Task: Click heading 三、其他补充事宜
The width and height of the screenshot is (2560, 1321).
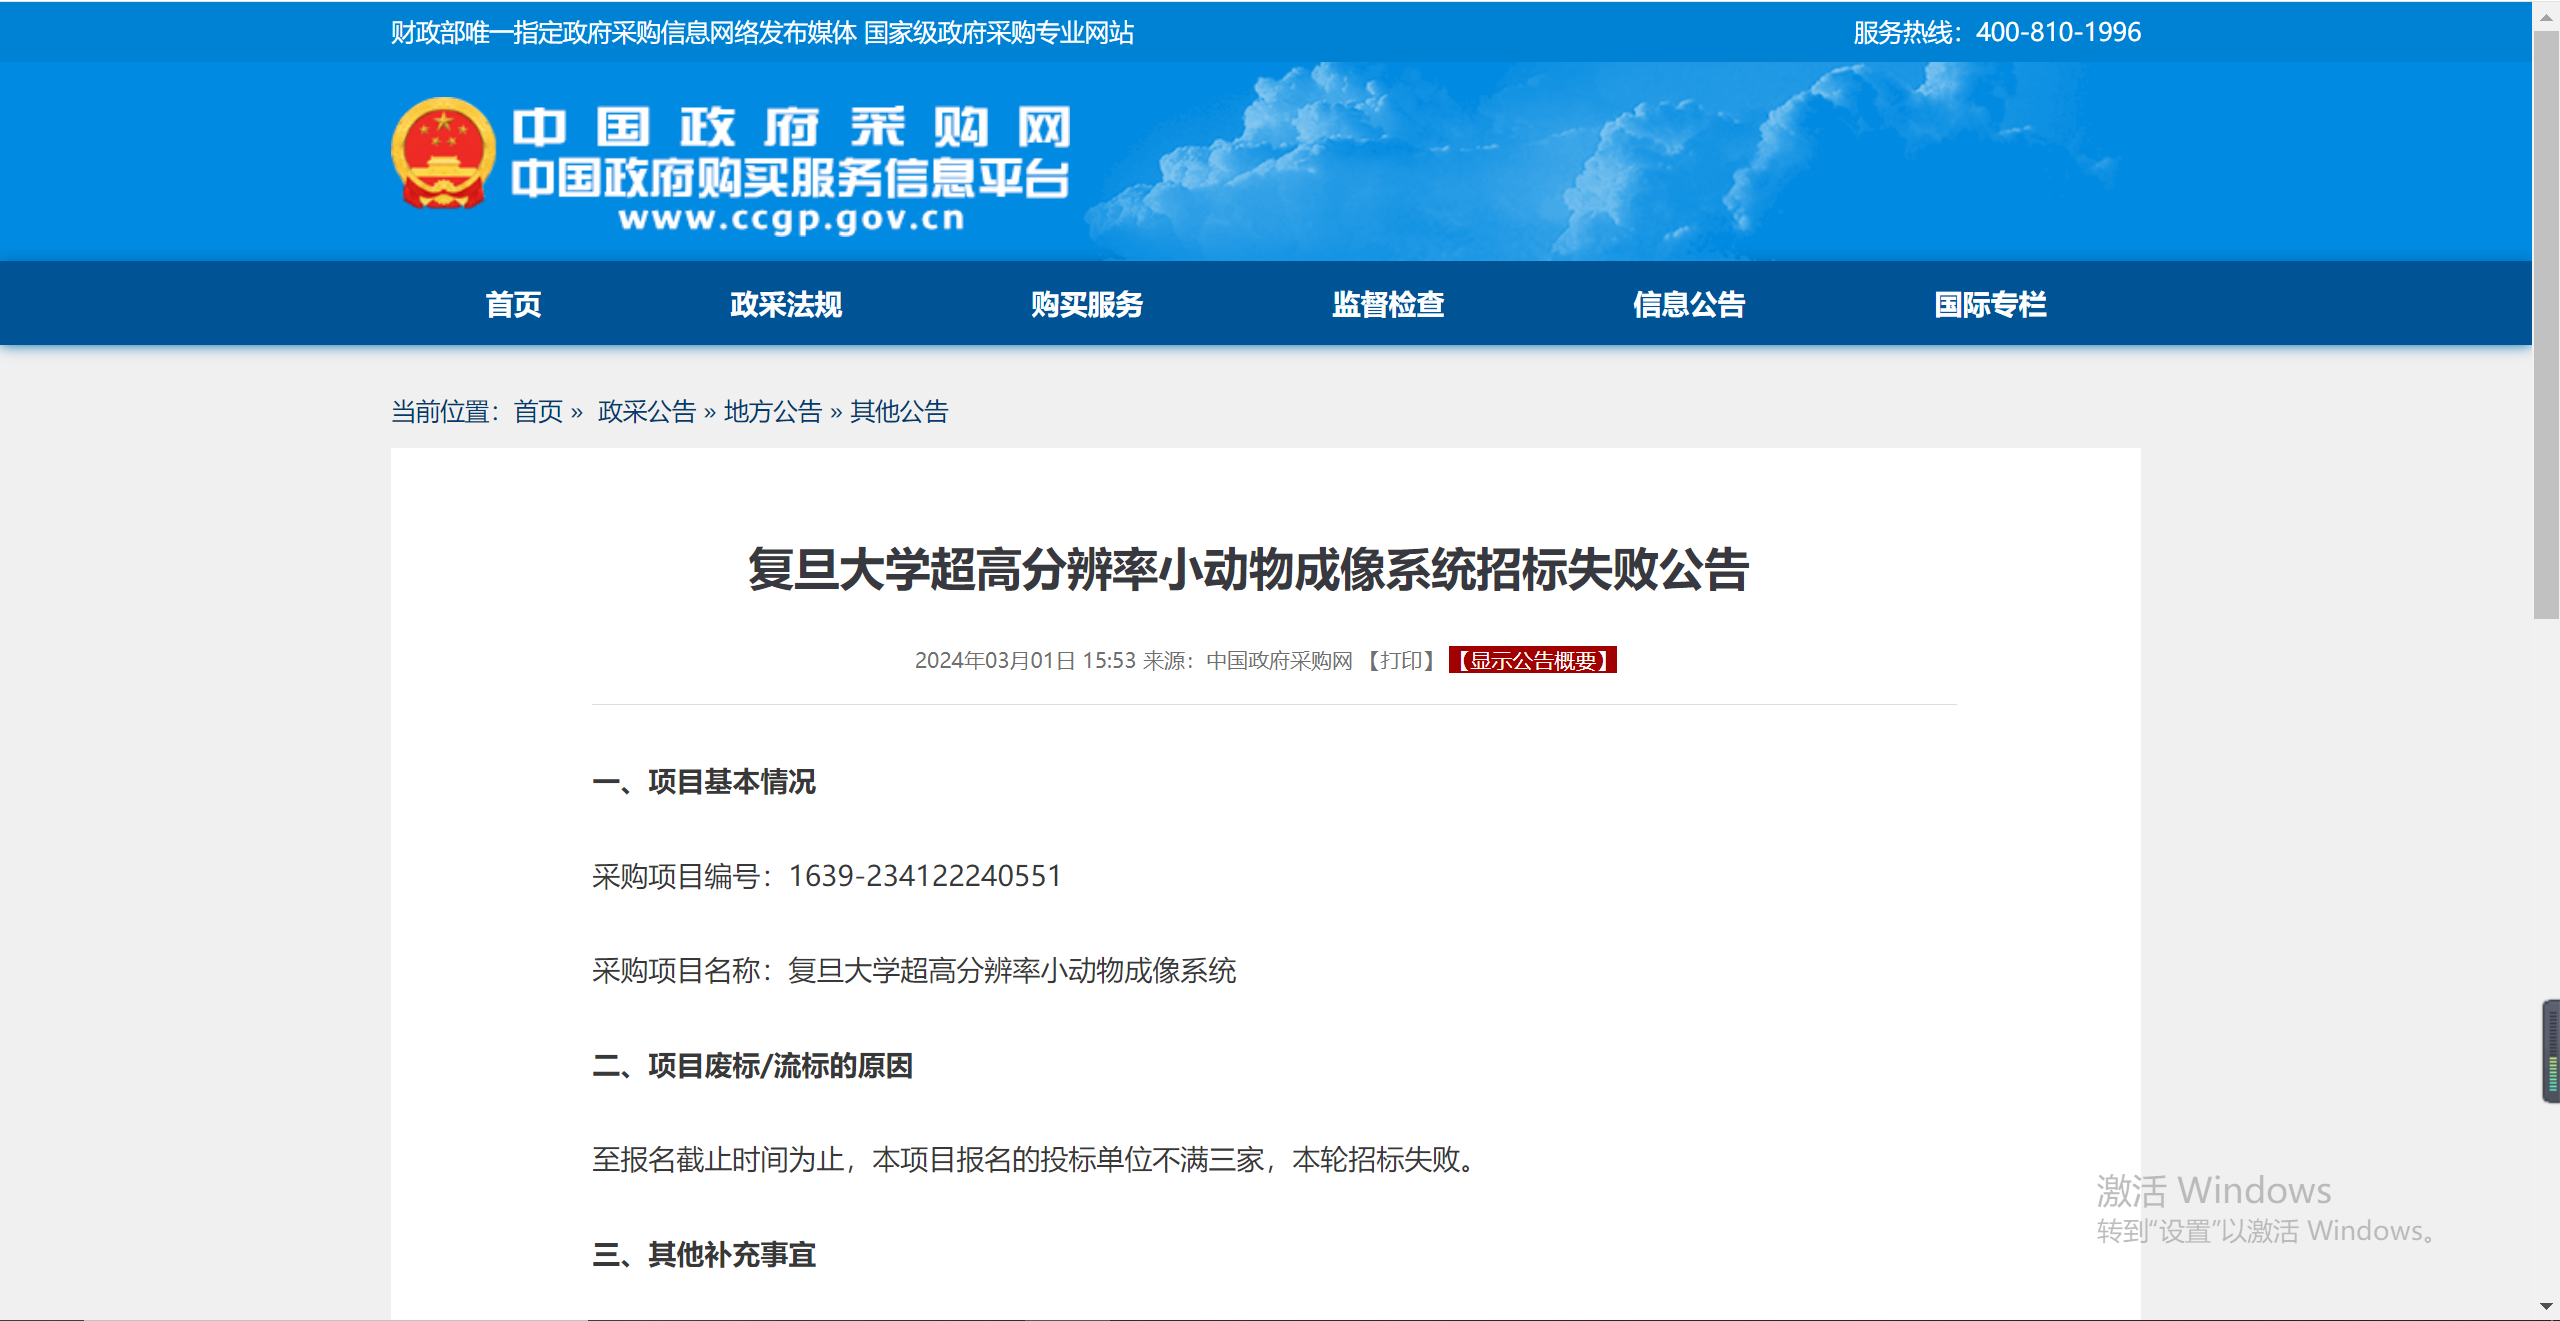Action: pos(704,1254)
